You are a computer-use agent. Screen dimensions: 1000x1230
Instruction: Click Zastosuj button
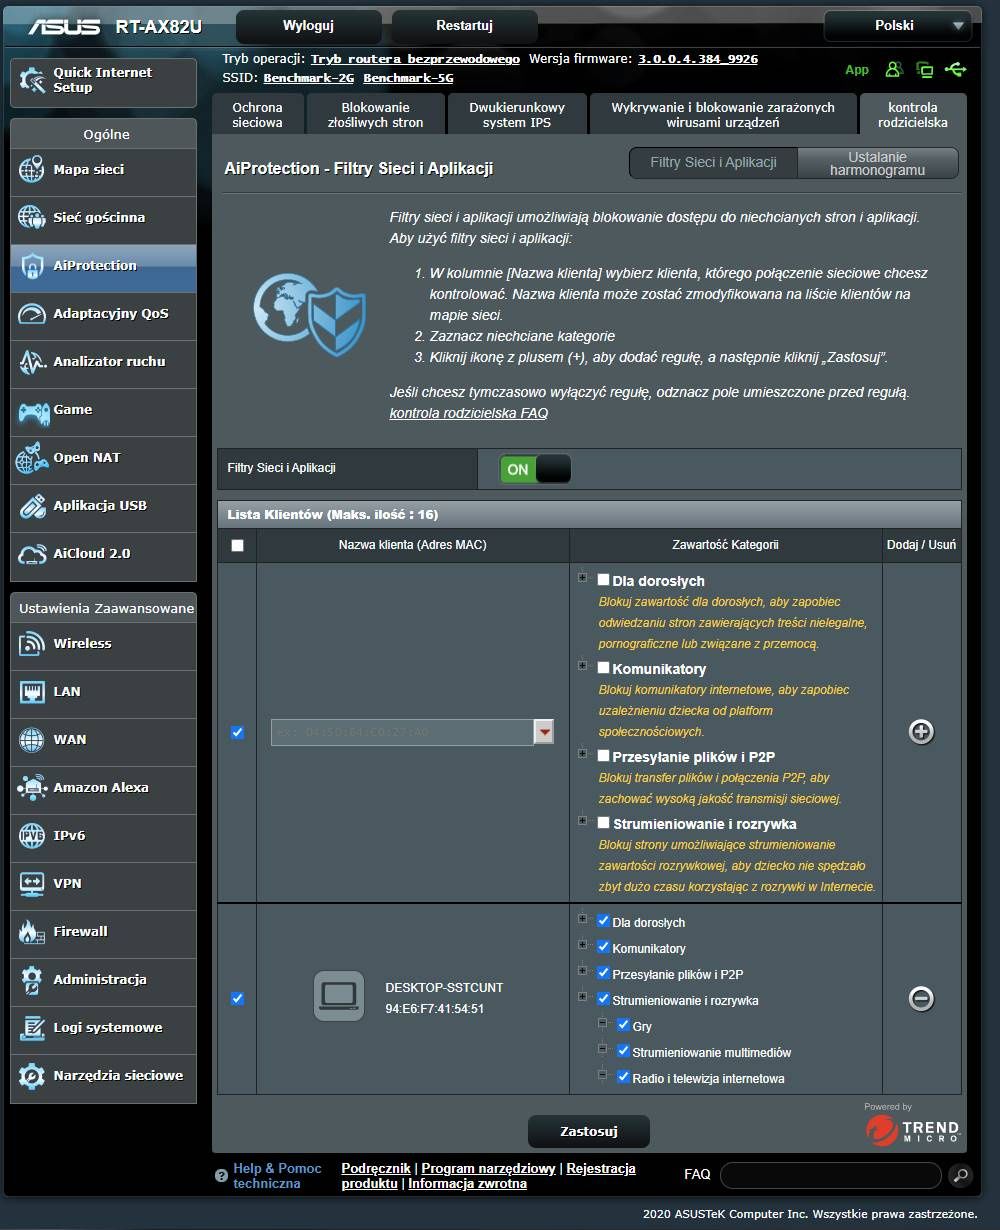point(588,1132)
